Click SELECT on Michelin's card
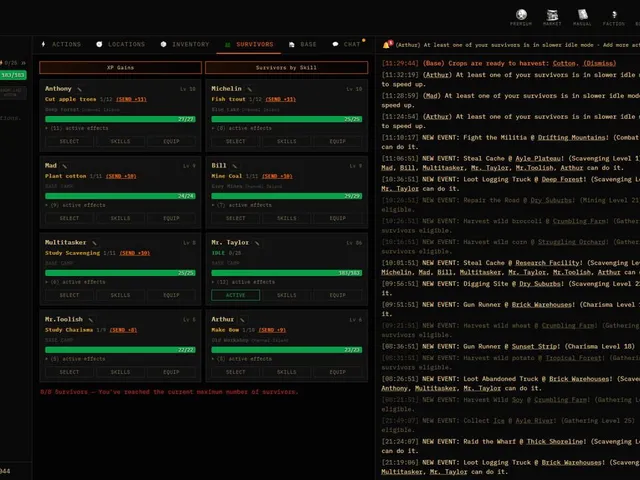The height and width of the screenshot is (480, 640). 236,141
